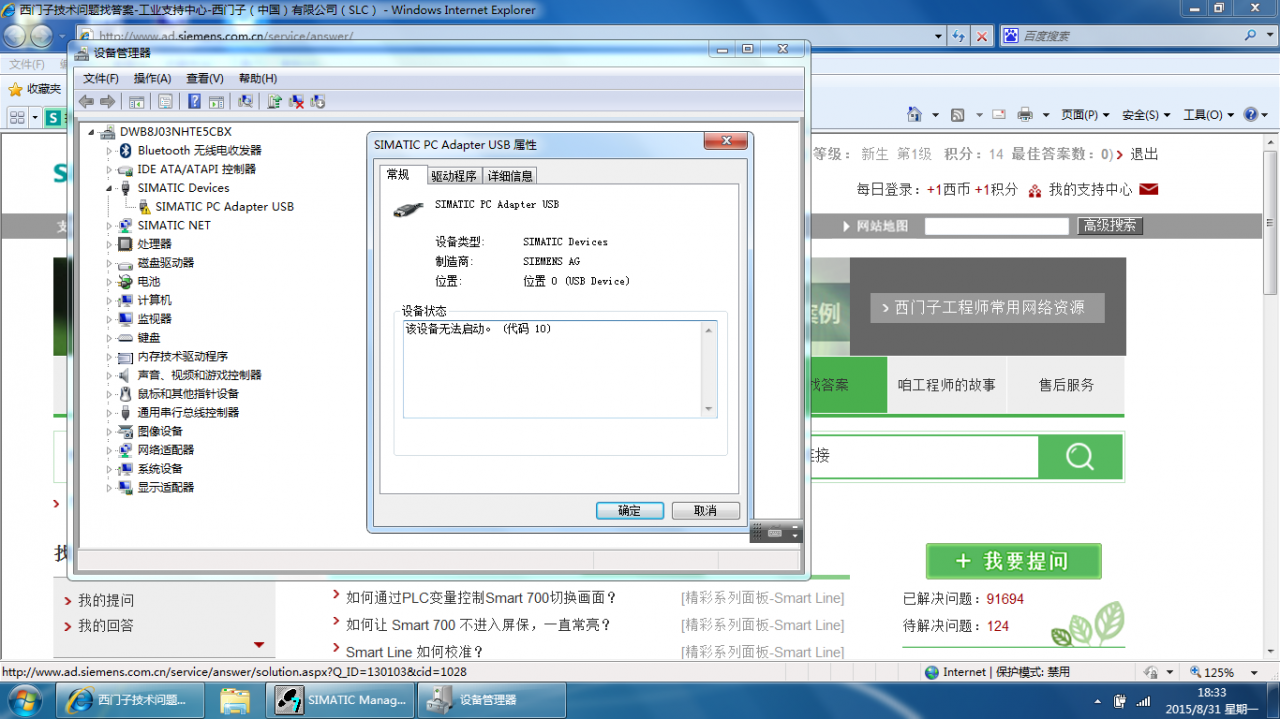Open the 操作(A) menu in Device Manager
The image size is (1280, 719).
click(152, 78)
